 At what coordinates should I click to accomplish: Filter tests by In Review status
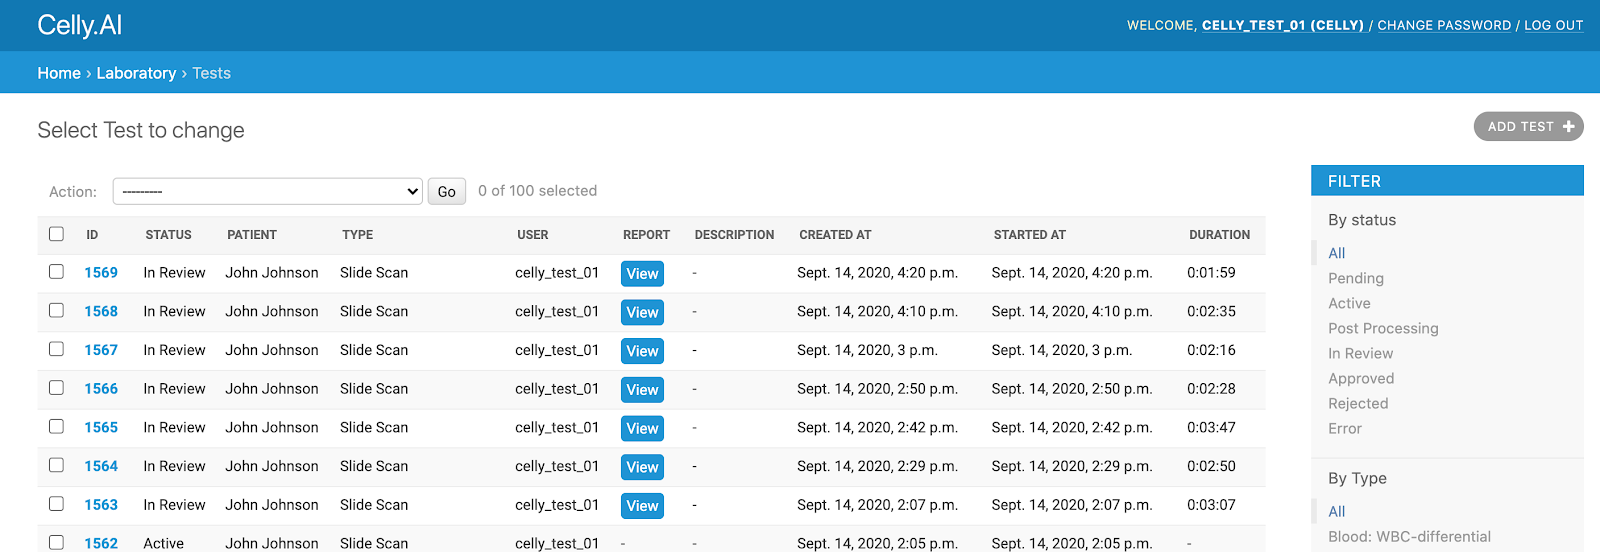point(1360,353)
